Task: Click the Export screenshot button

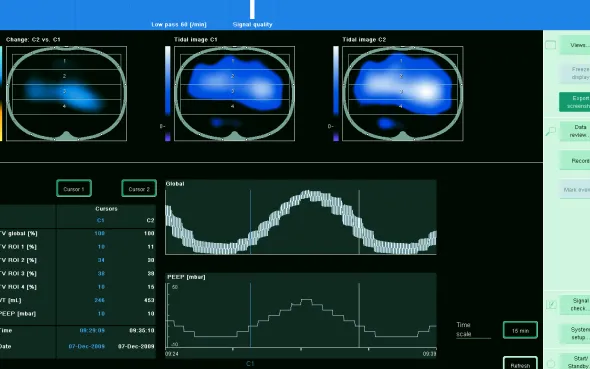Action: (575, 102)
